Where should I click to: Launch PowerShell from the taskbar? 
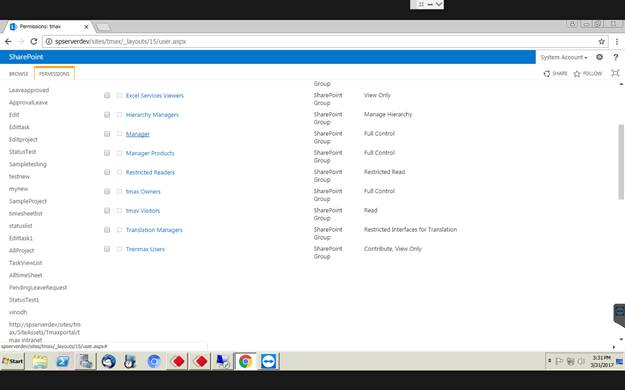(x=63, y=362)
